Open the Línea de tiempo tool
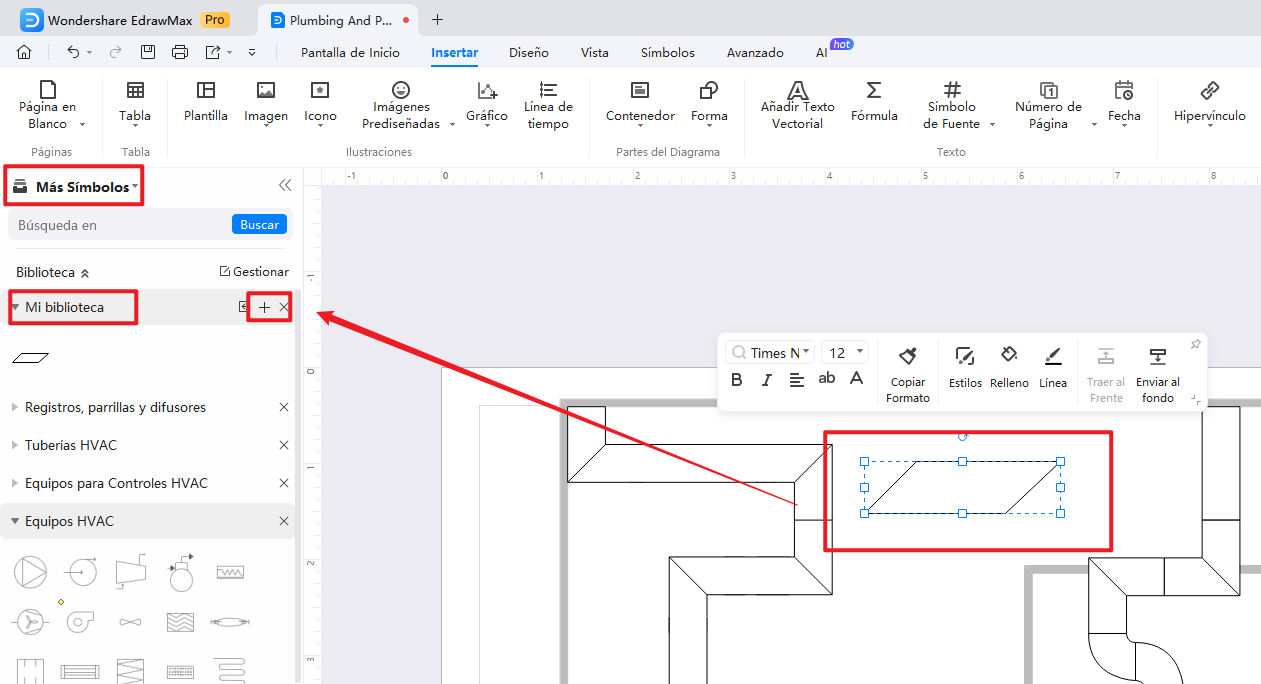1261x684 pixels. pos(547,92)
